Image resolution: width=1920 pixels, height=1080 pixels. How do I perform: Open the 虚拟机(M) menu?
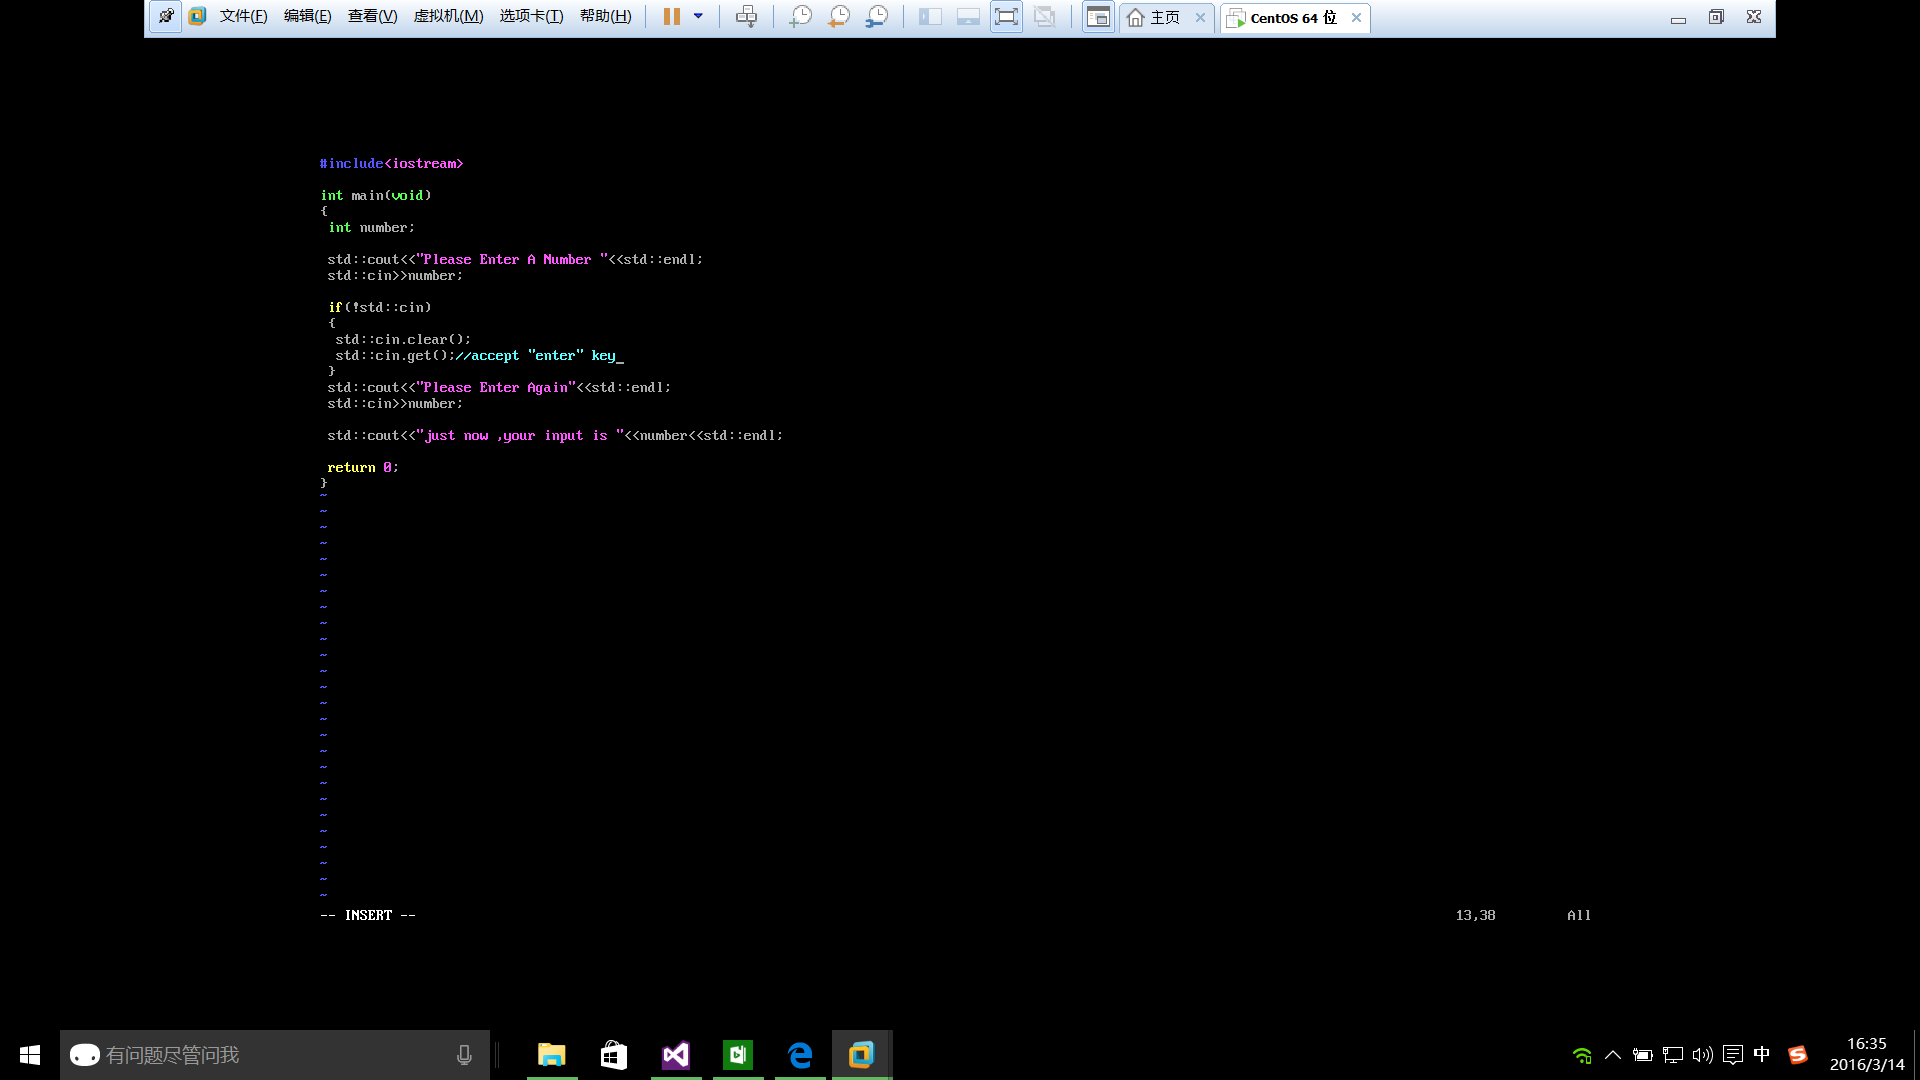tap(448, 16)
